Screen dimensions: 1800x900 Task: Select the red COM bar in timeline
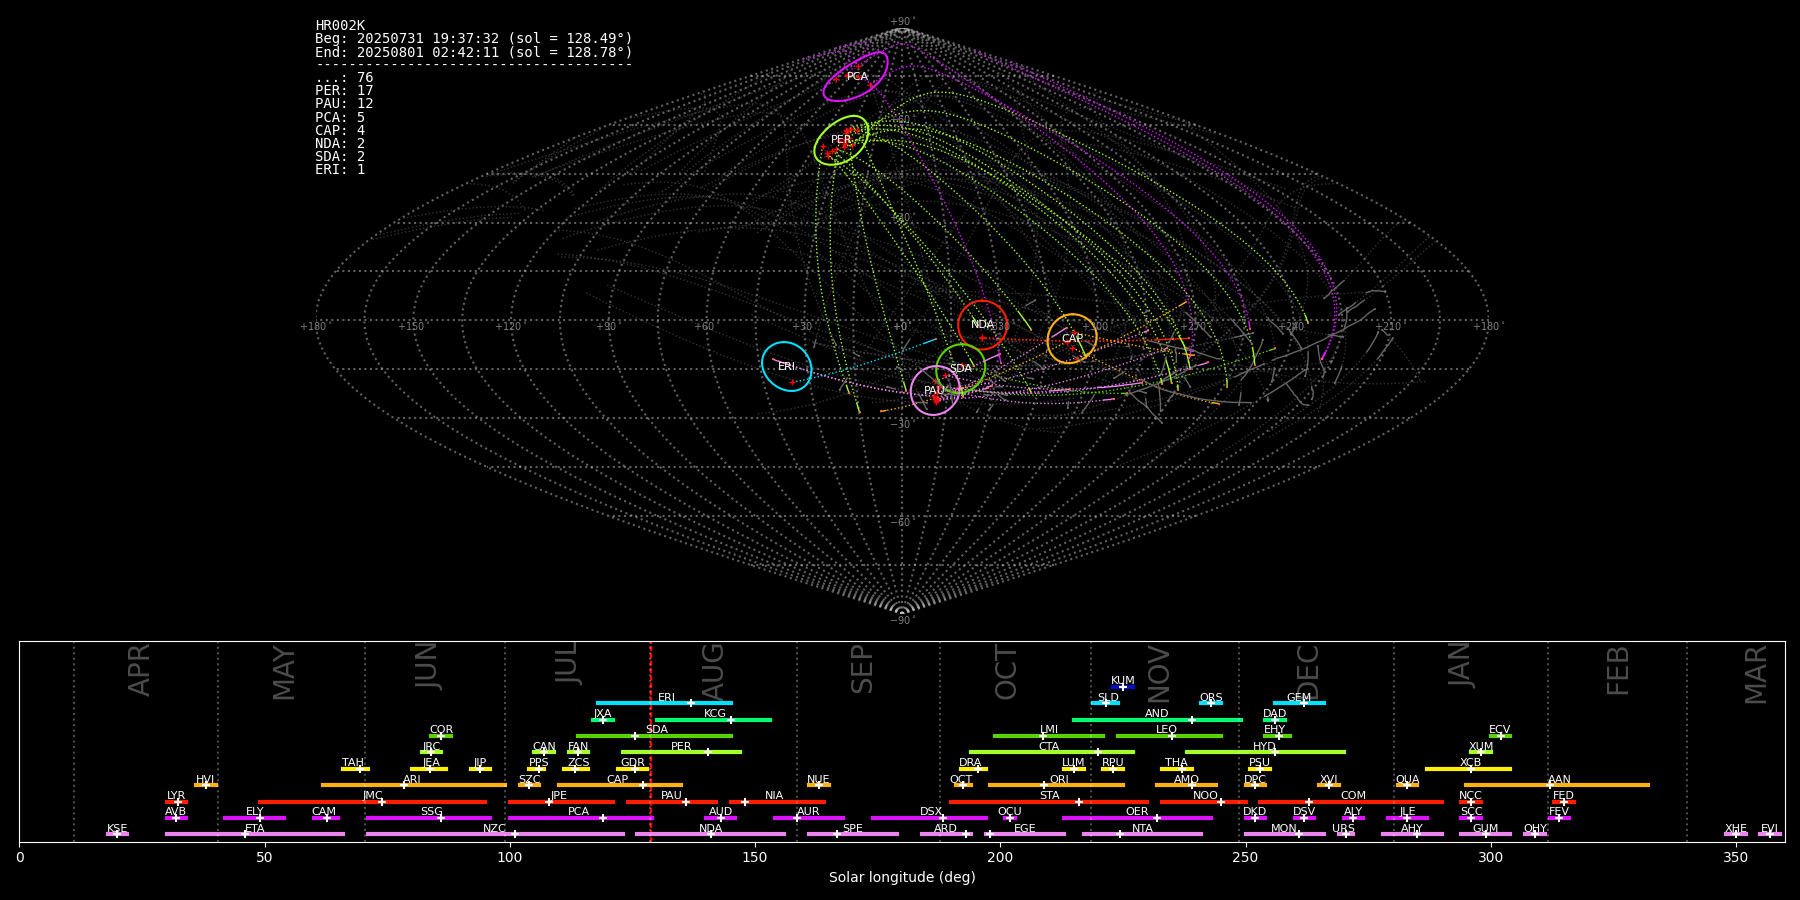pos(1352,801)
